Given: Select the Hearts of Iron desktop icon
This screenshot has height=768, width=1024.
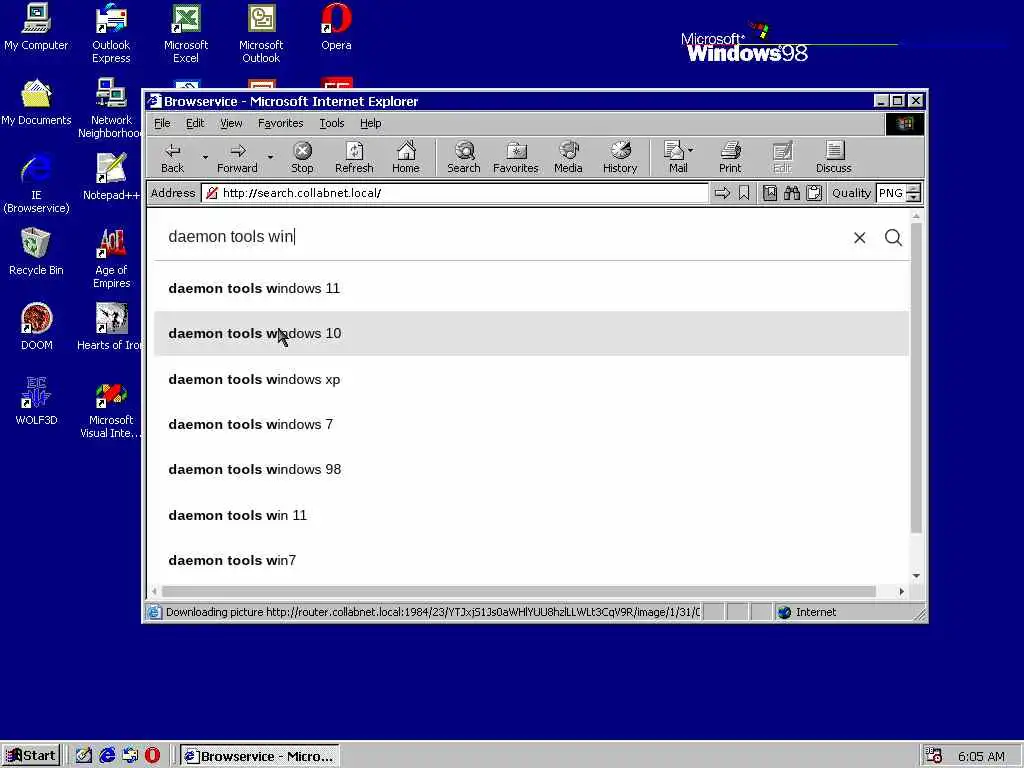Looking at the screenshot, I should [110, 327].
